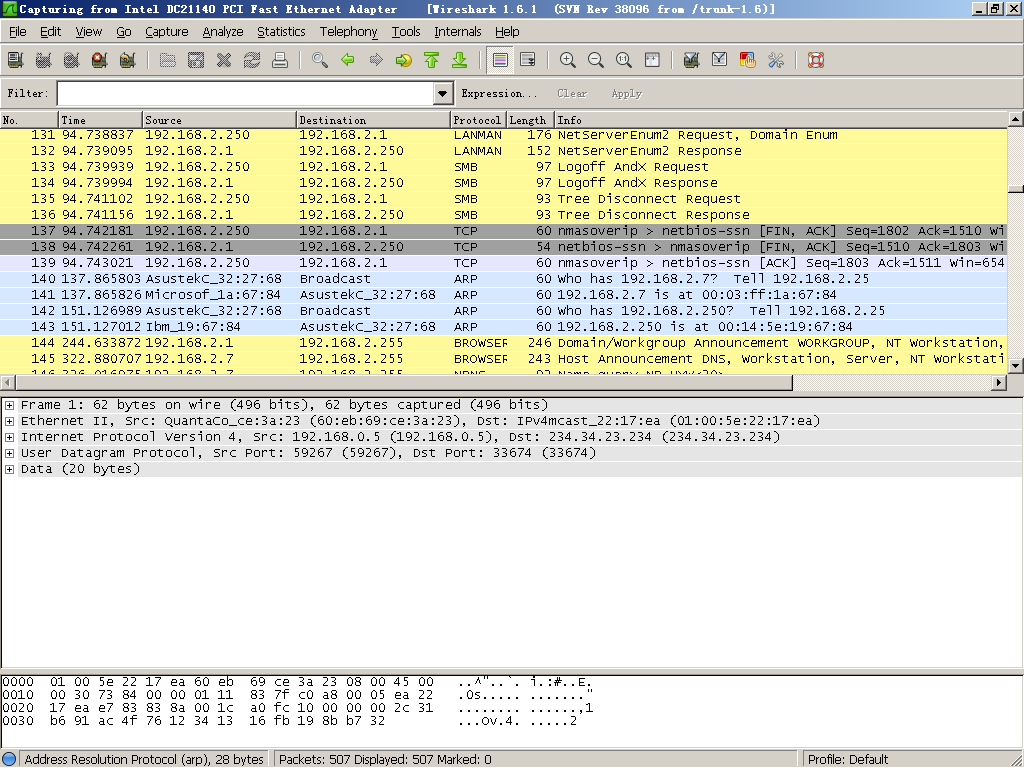The height and width of the screenshot is (768, 1024).
Task: Open a capture file icon
Action: (x=168, y=60)
